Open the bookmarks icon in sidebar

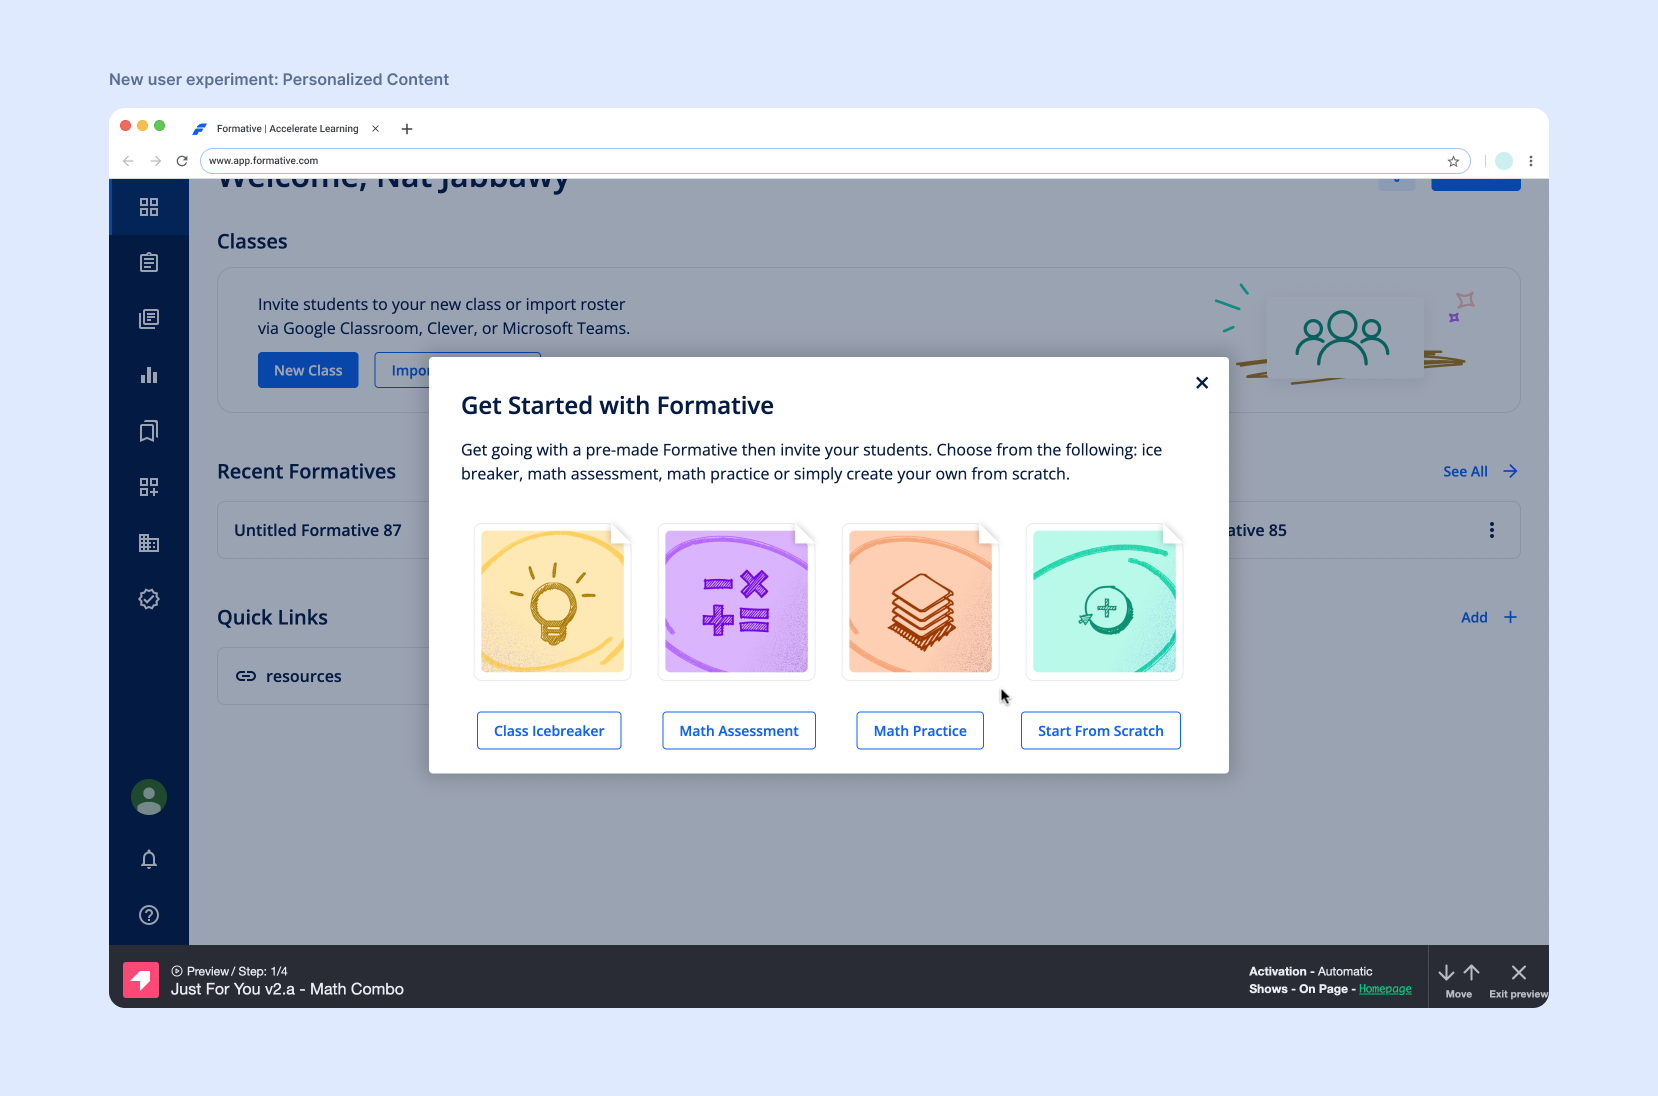point(149,431)
